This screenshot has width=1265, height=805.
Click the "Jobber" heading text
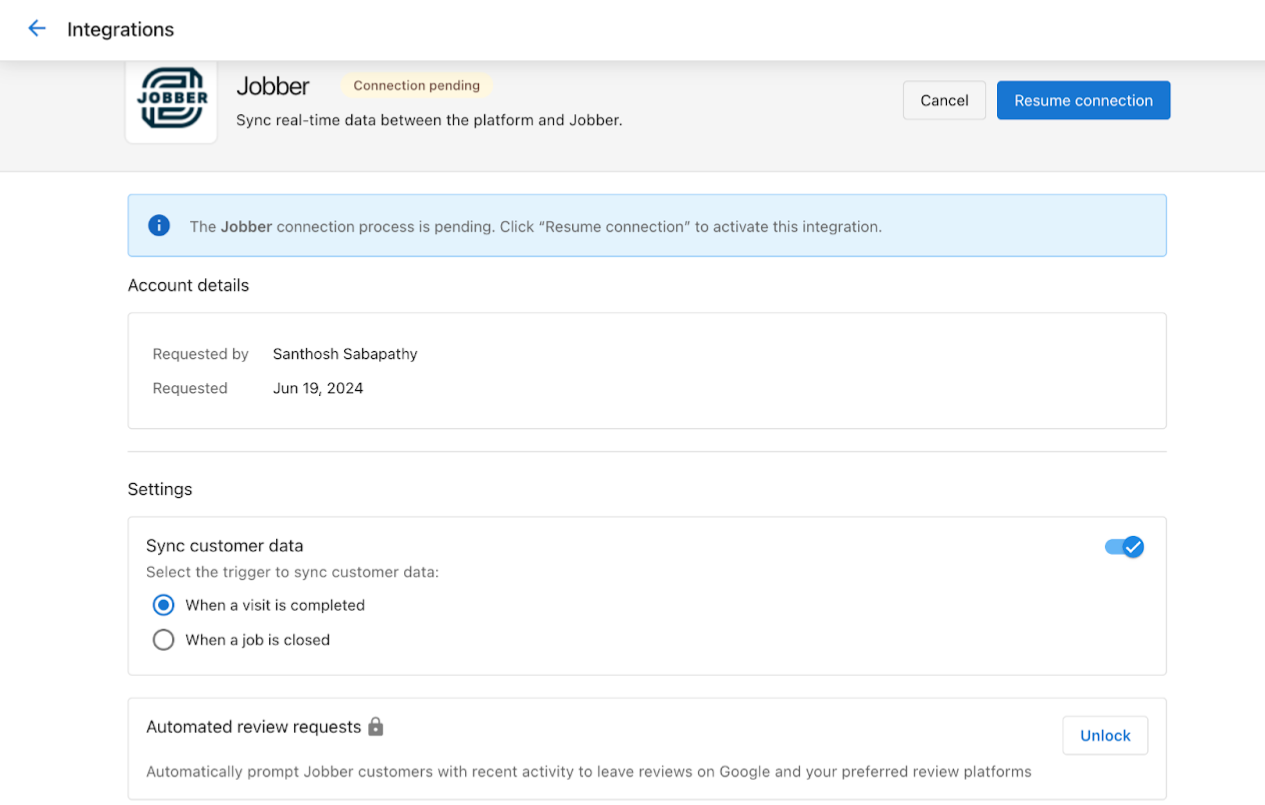(x=273, y=87)
